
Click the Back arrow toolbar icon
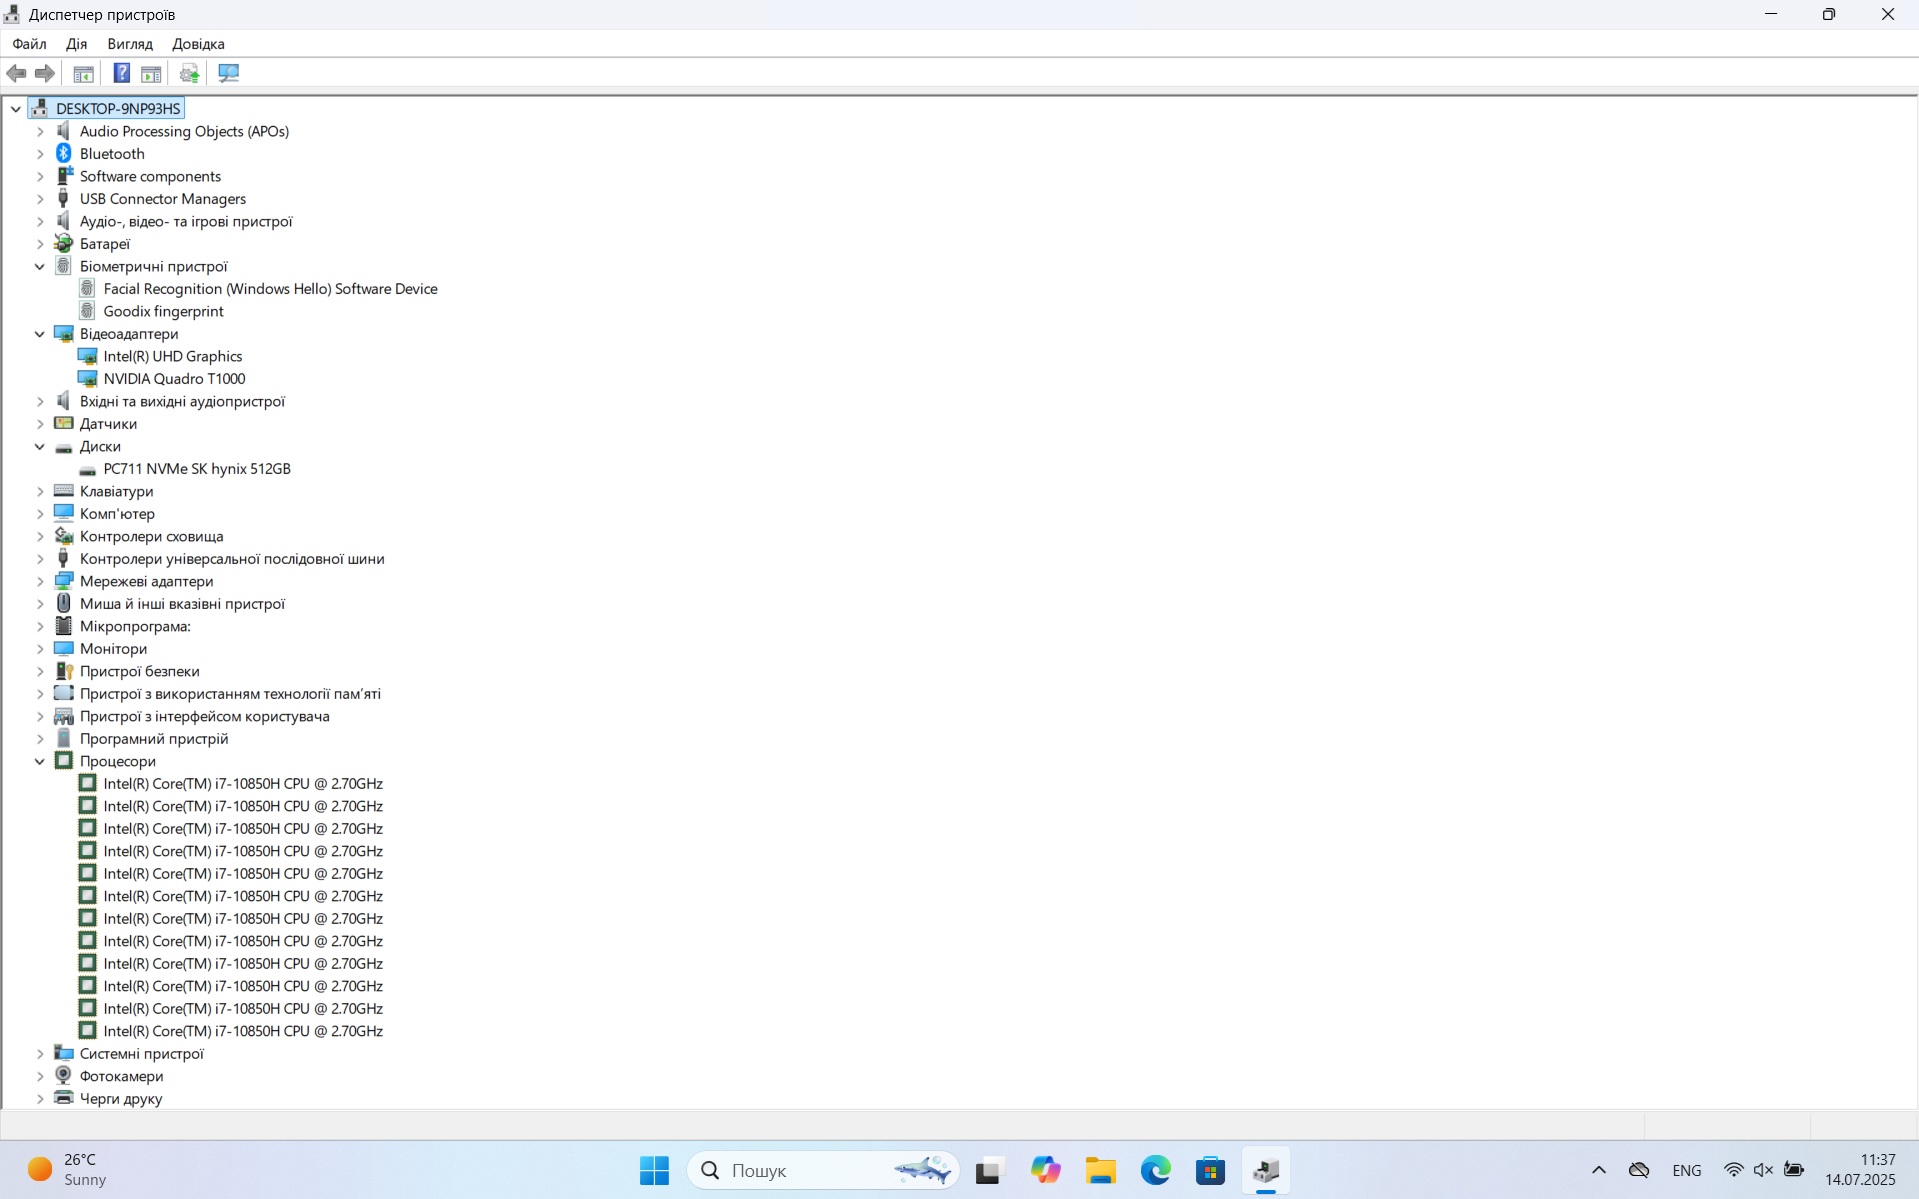[16, 73]
